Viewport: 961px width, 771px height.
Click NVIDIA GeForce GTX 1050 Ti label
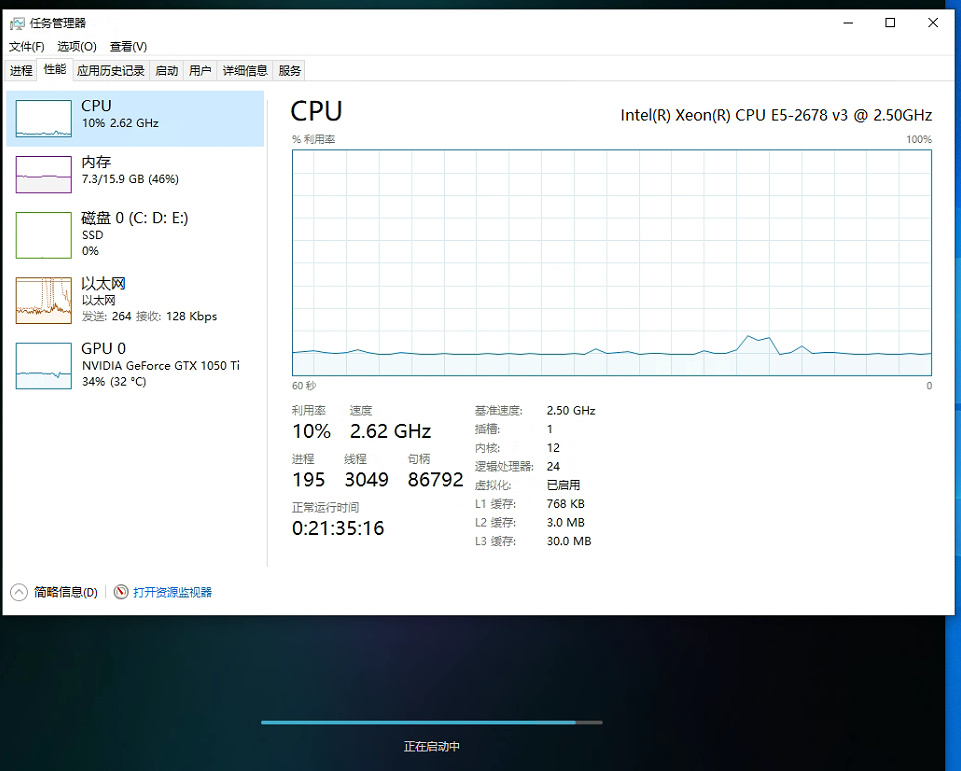(x=161, y=365)
